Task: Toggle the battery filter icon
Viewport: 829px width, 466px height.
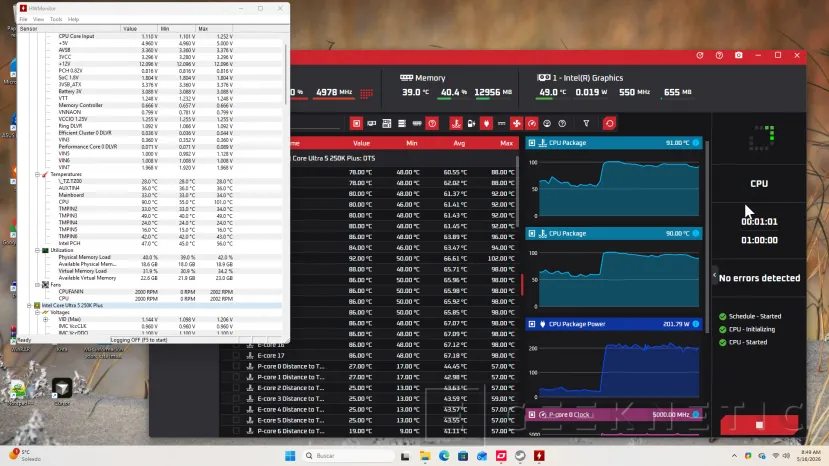Action: click(x=471, y=123)
